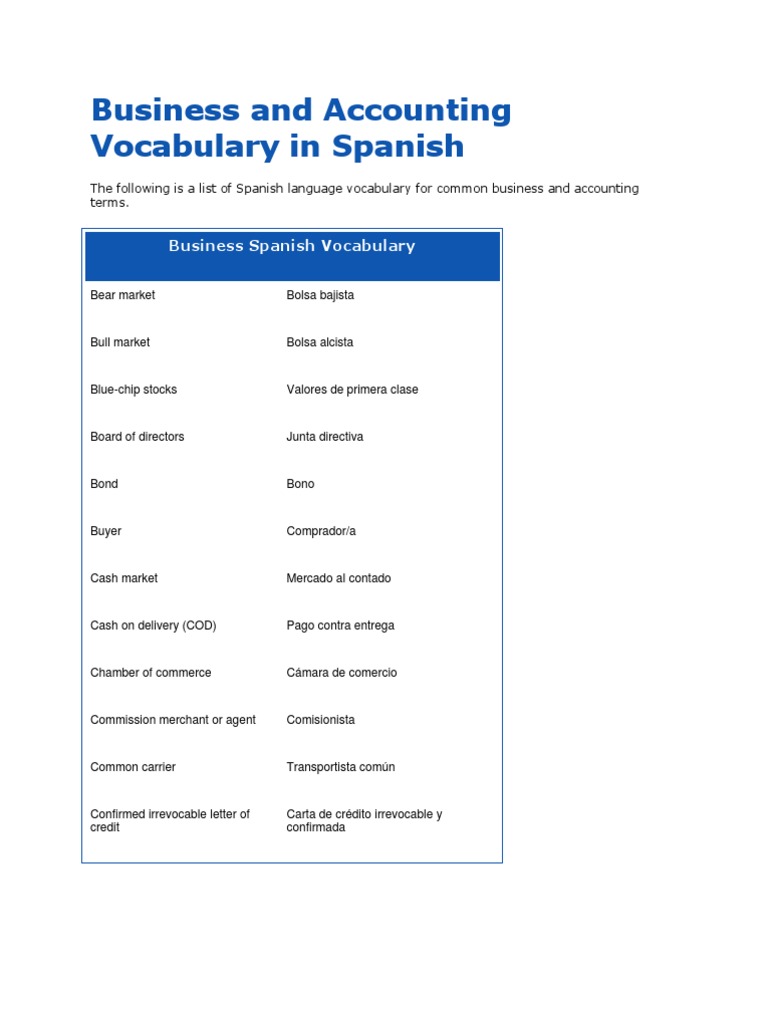Viewport: 768px width, 1024px height.
Task: Click the introductory paragraph text
Action: coord(364,195)
